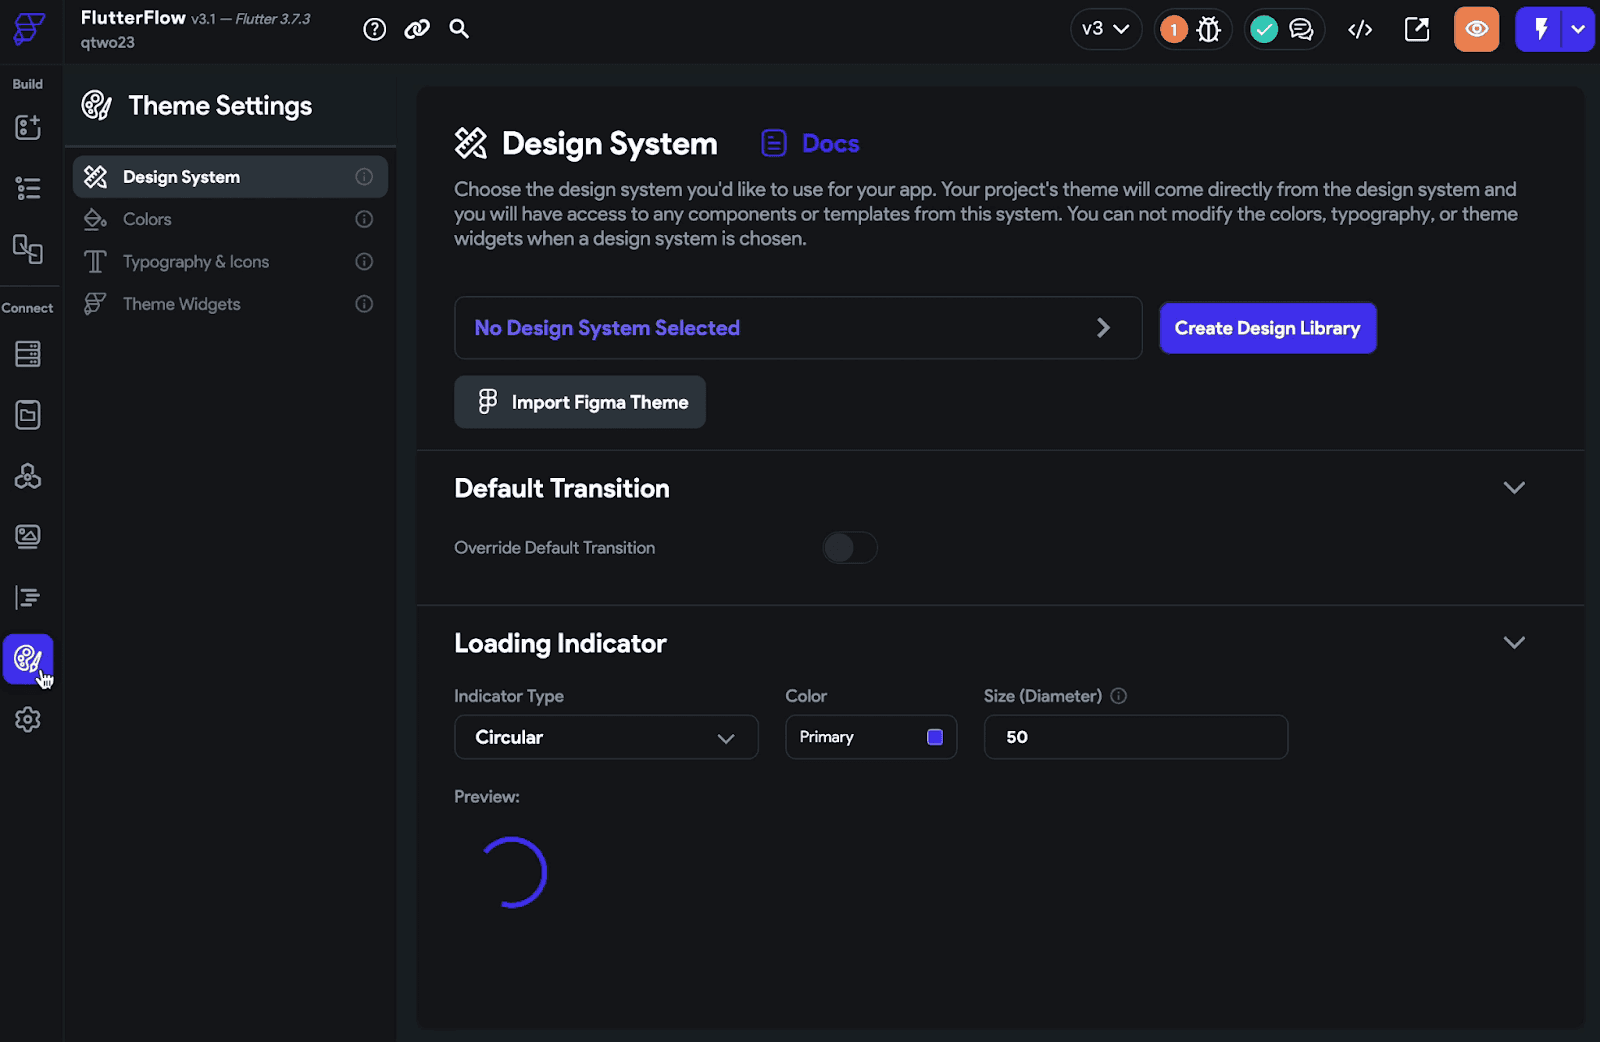Enable Override Default Transition switch

point(850,548)
